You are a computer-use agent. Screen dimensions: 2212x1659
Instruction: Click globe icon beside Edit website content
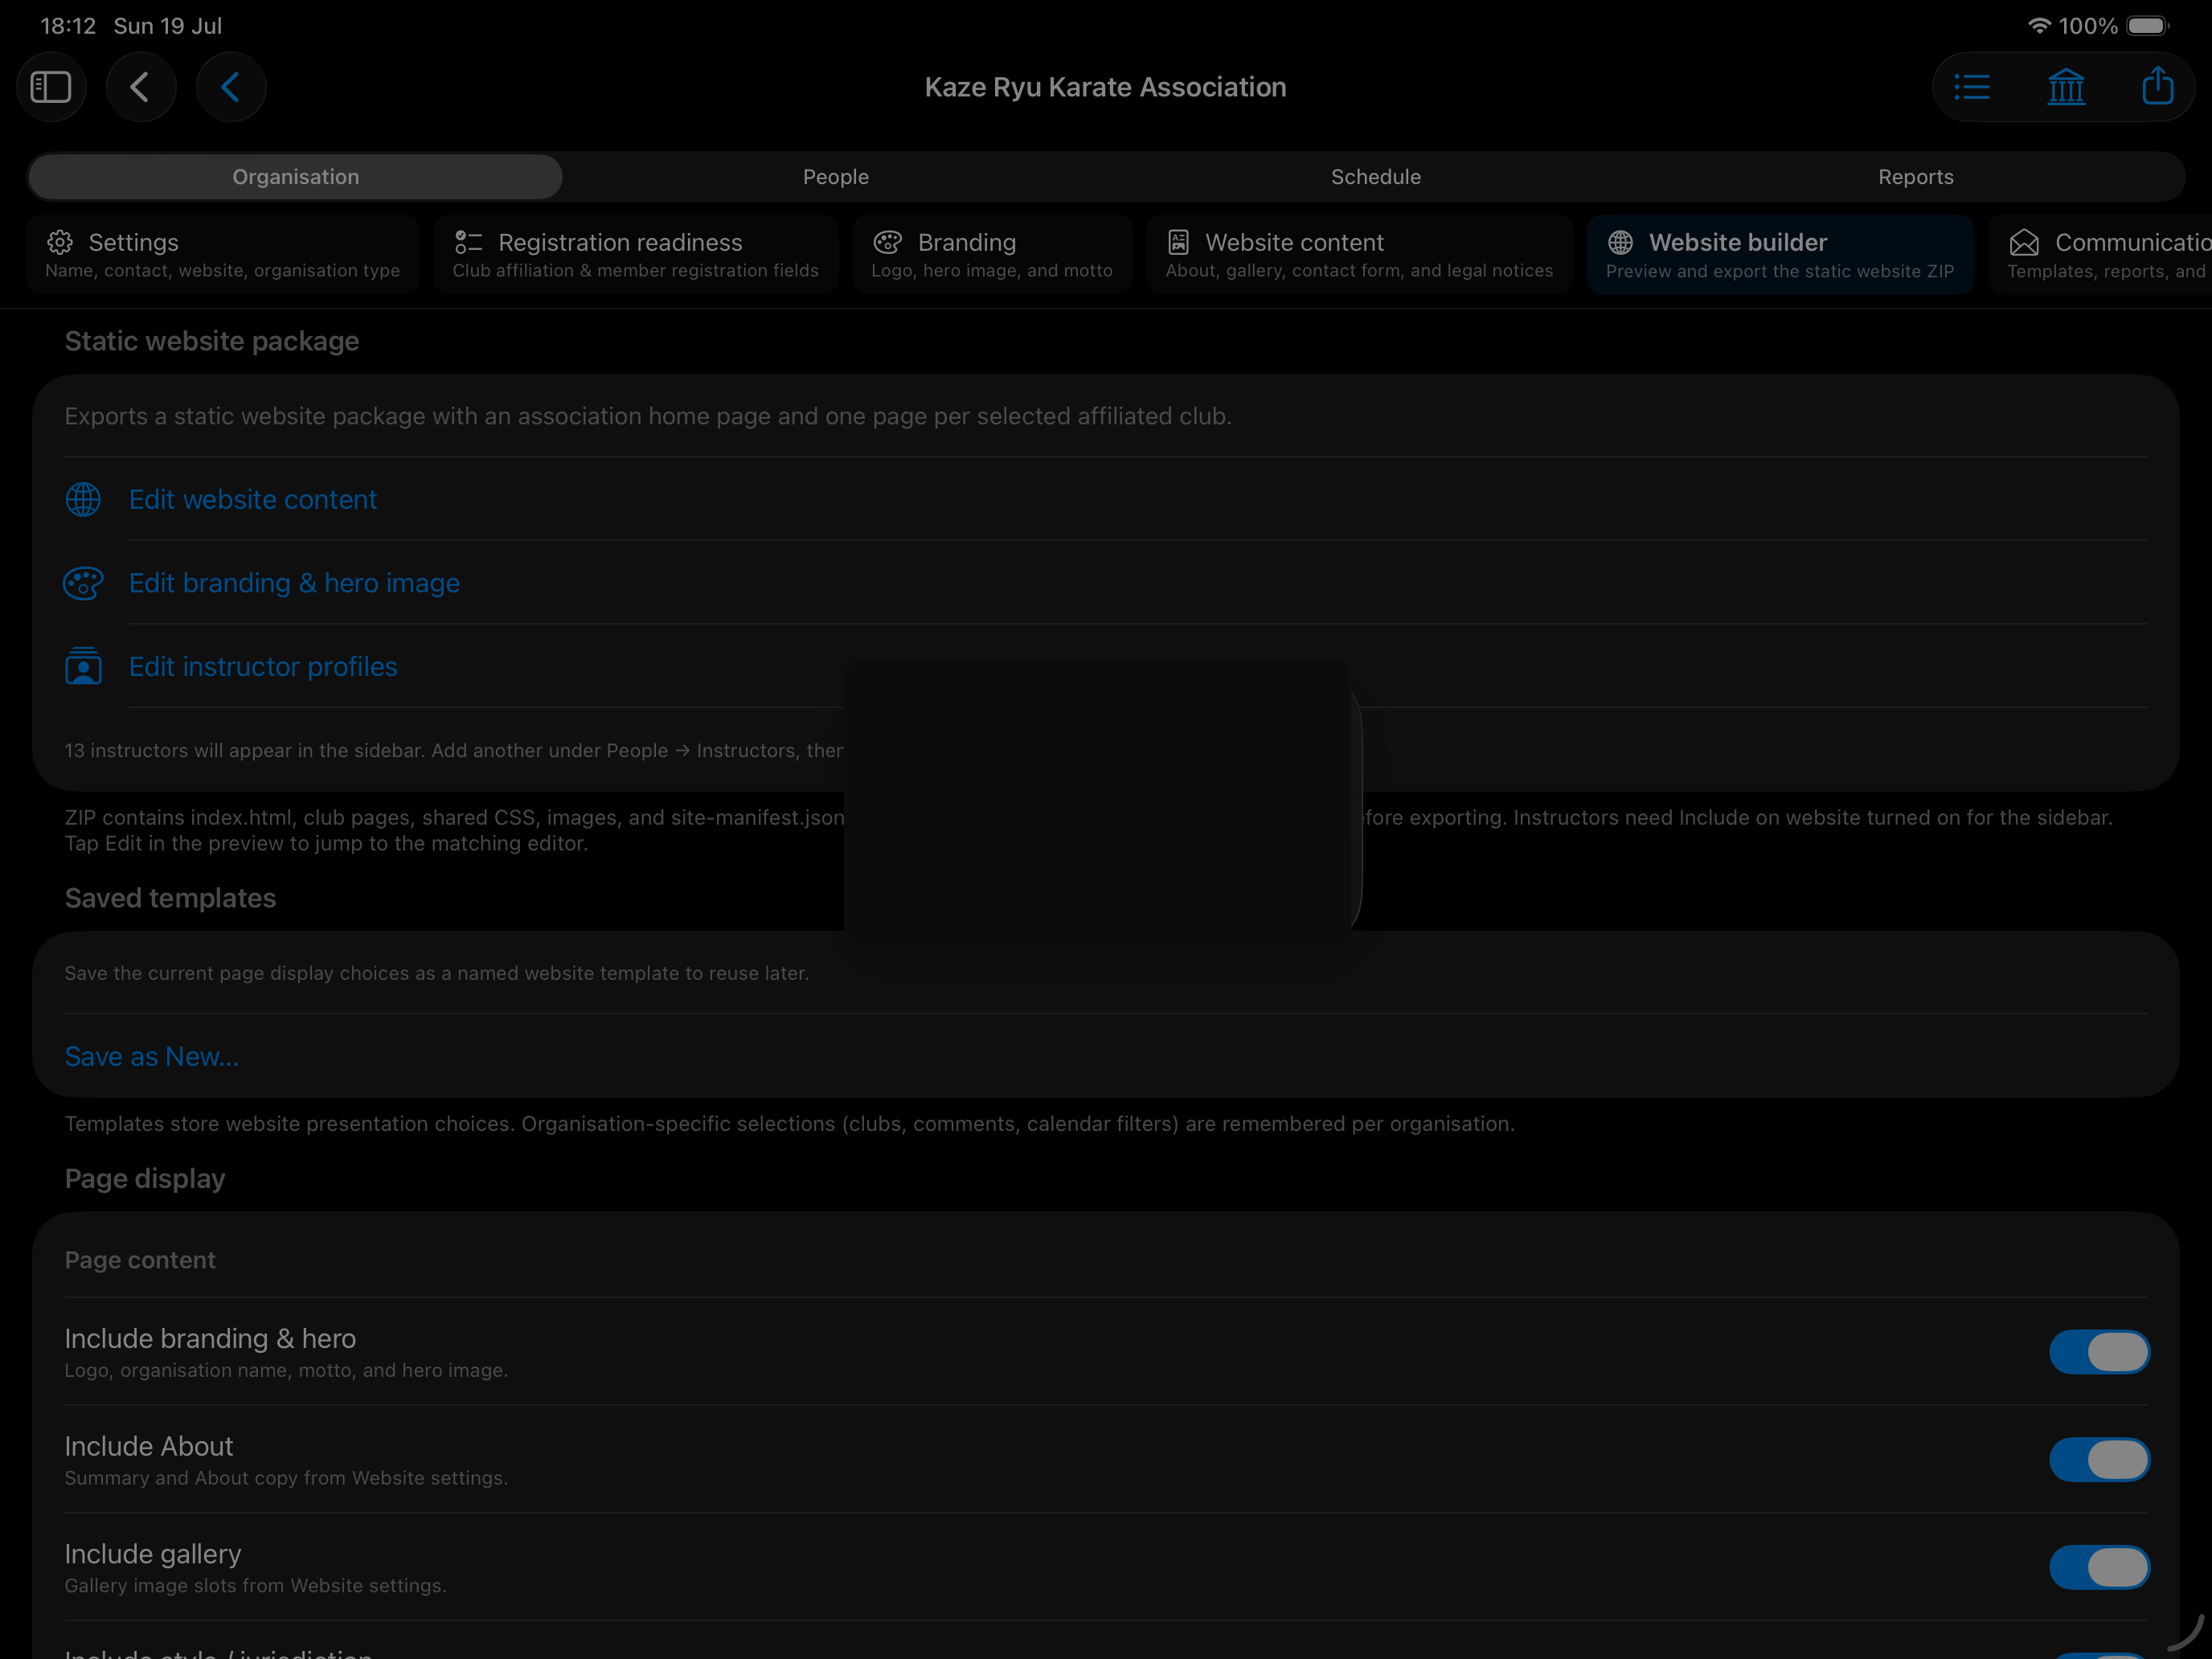click(83, 499)
